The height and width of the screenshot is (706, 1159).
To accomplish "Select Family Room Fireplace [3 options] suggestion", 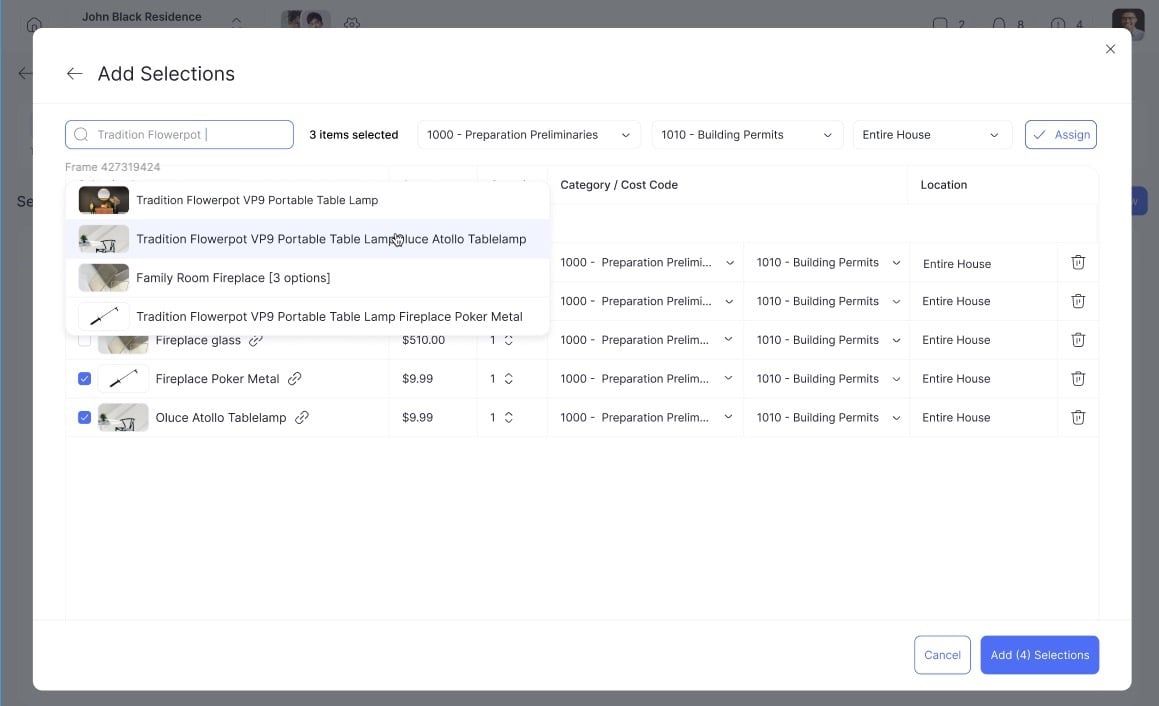I will coord(307,278).
